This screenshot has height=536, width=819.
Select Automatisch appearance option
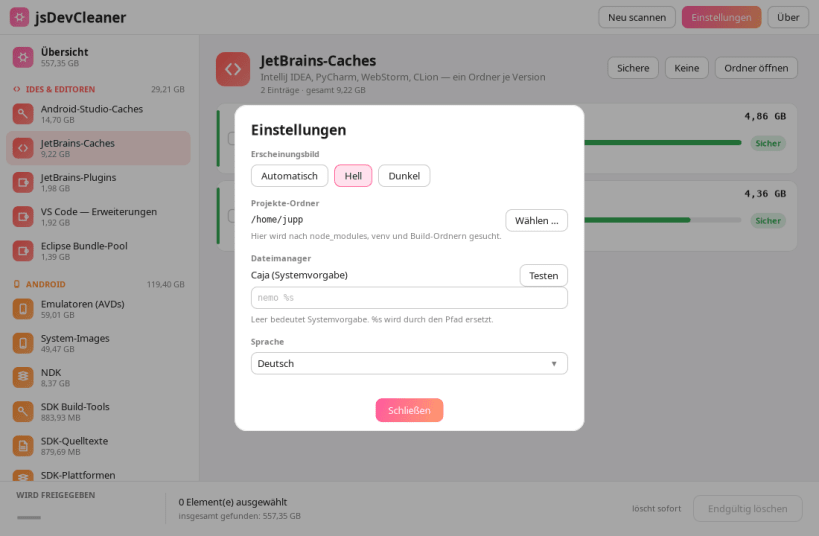pos(289,176)
